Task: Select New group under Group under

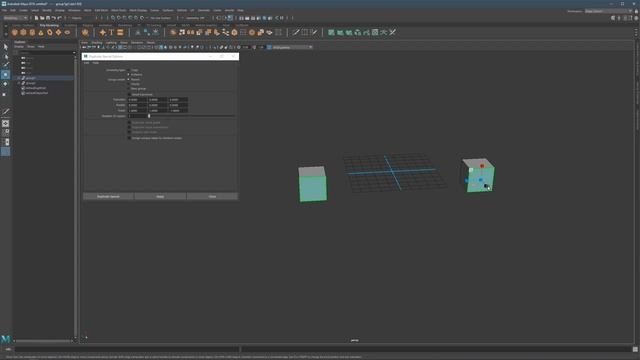Action: click(129, 89)
